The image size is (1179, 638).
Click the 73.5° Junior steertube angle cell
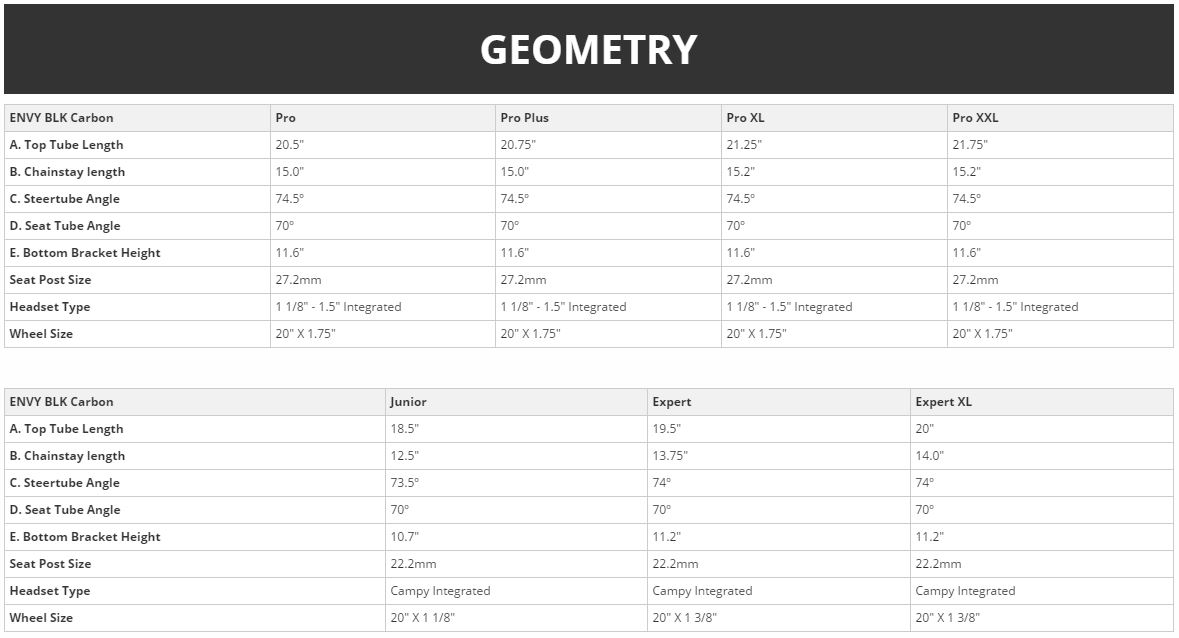(405, 483)
